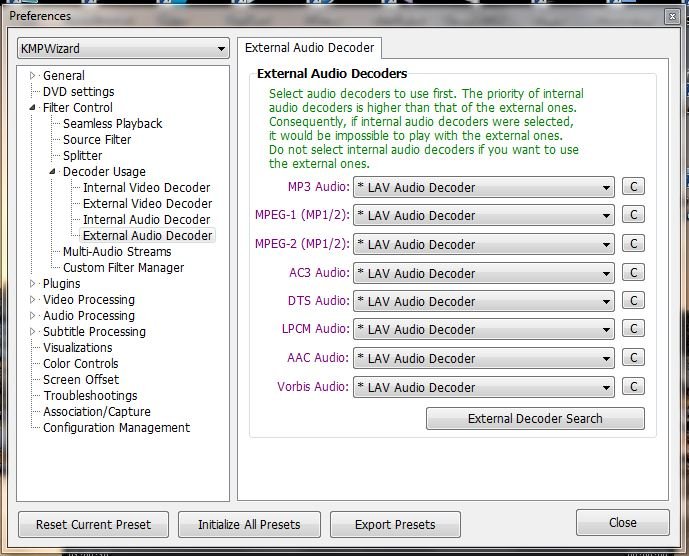Click the C button next to DTS Audio

[x=632, y=301]
